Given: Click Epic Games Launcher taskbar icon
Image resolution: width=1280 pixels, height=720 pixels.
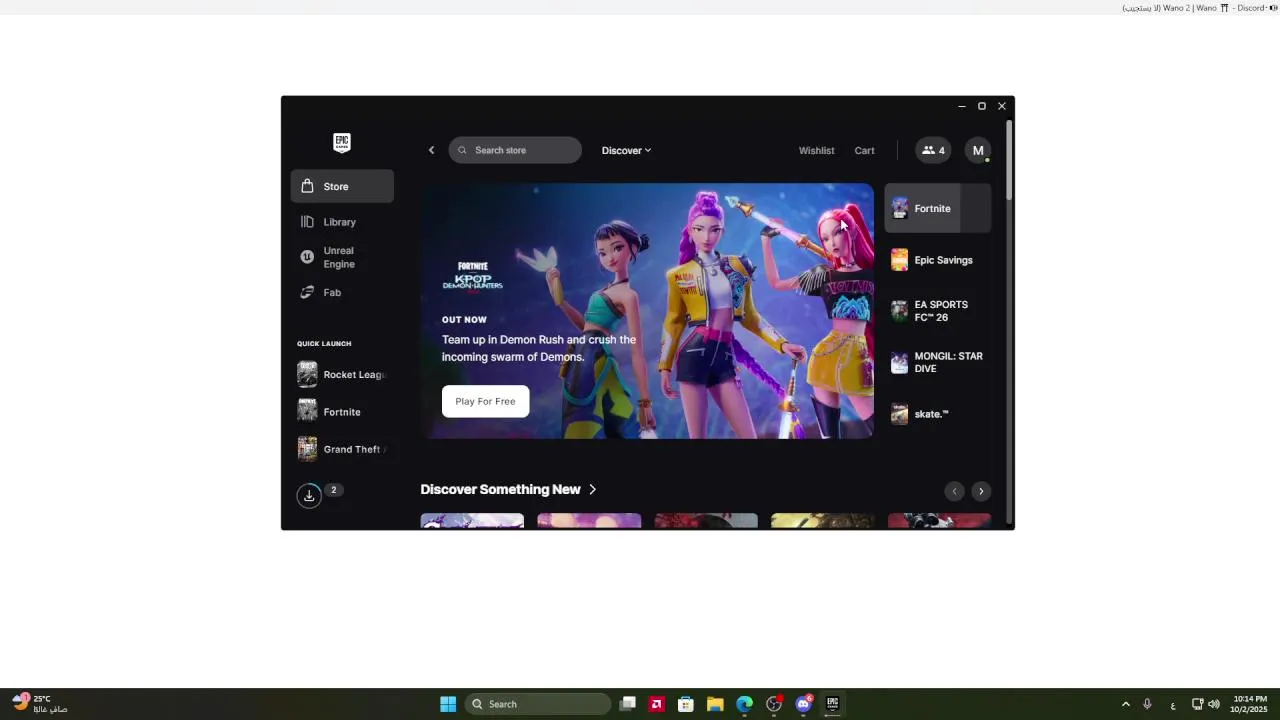Looking at the screenshot, I should [832, 704].
